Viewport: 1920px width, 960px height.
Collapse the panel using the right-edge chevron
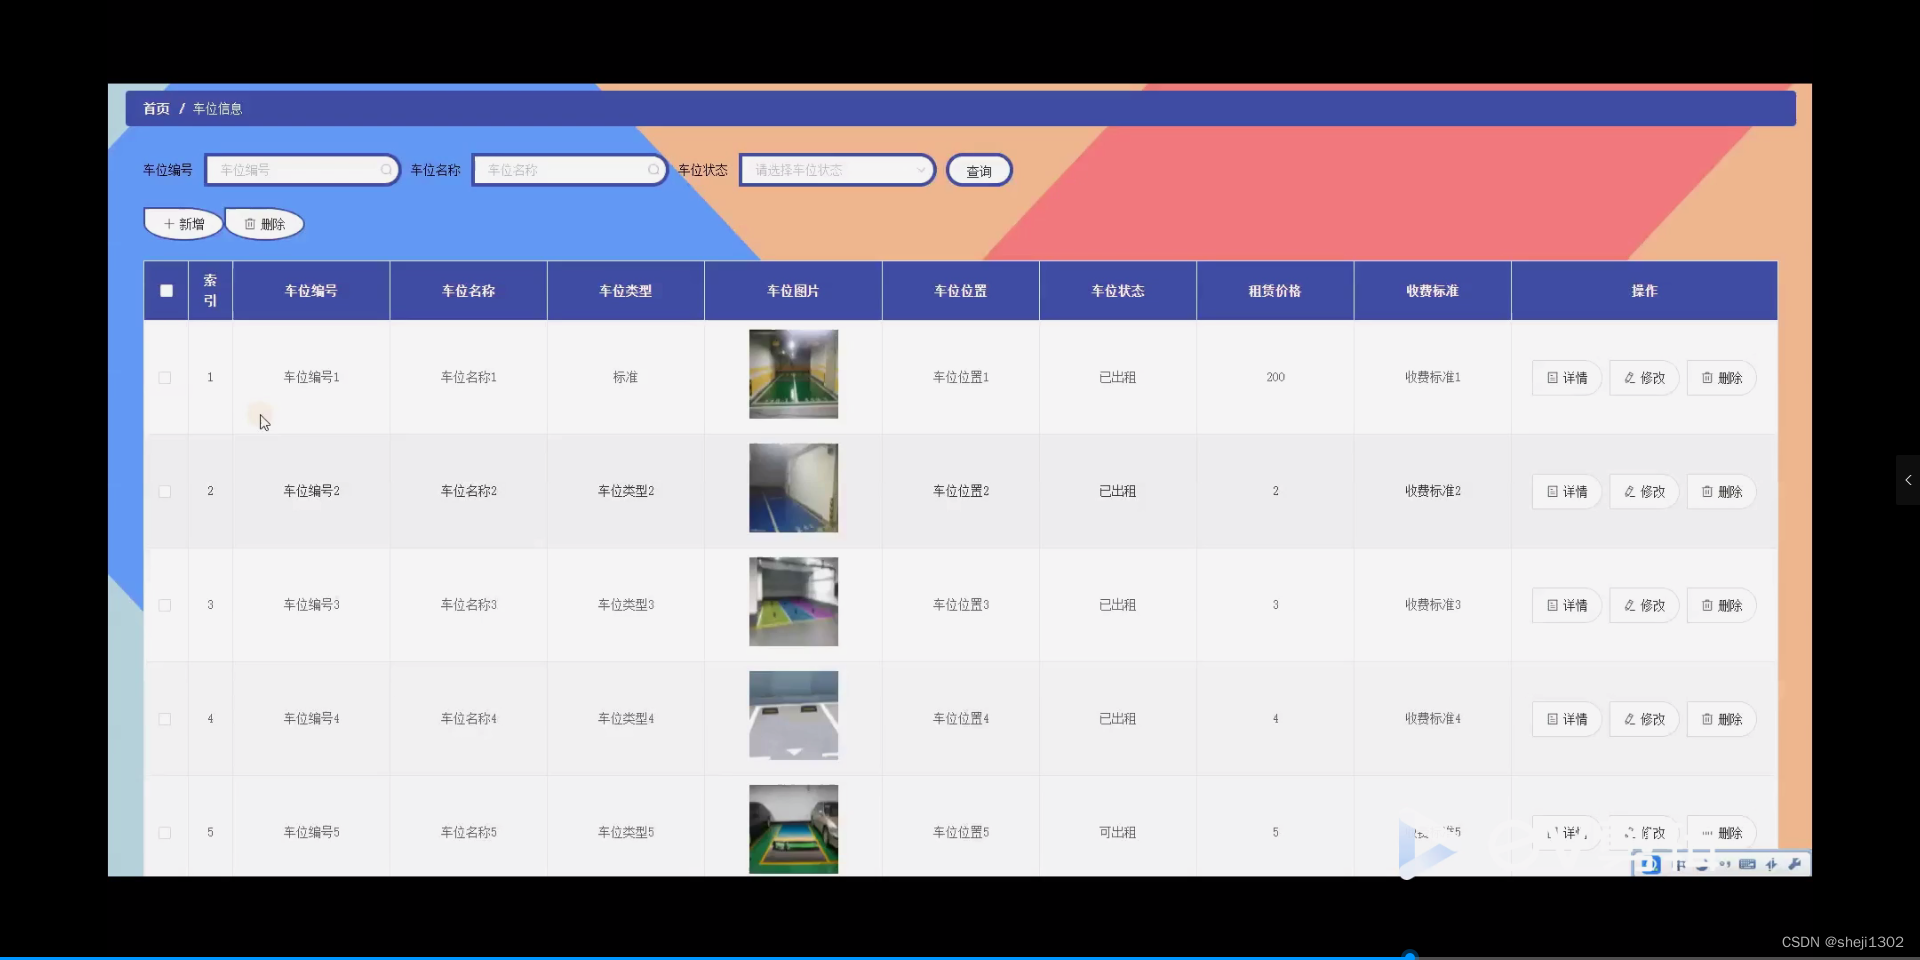click(1908, 480)
